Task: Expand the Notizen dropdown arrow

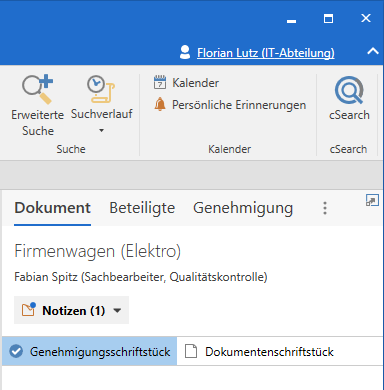Action: (x=117, y=311)
